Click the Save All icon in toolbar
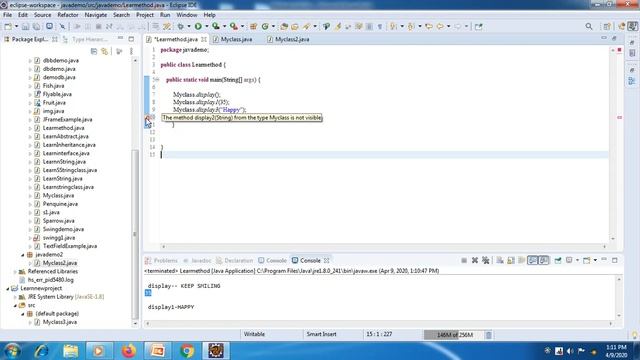 click(x=36, y=26)
